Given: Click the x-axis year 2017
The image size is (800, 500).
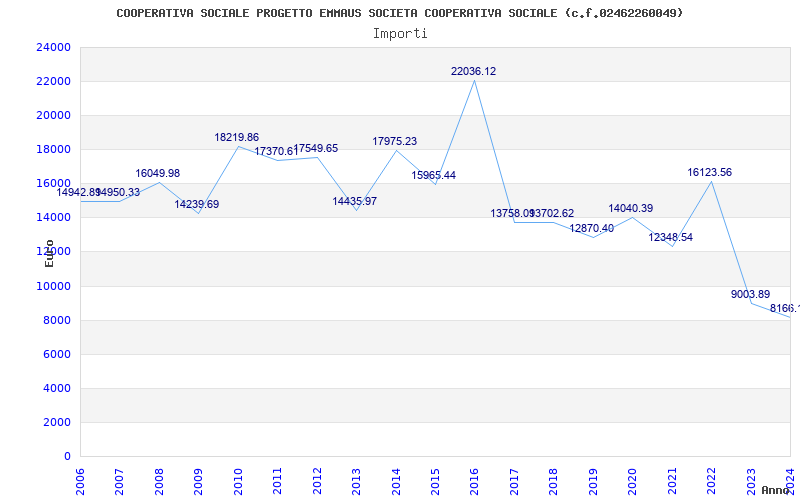Looking at the screenshot, I should point(514,481).
